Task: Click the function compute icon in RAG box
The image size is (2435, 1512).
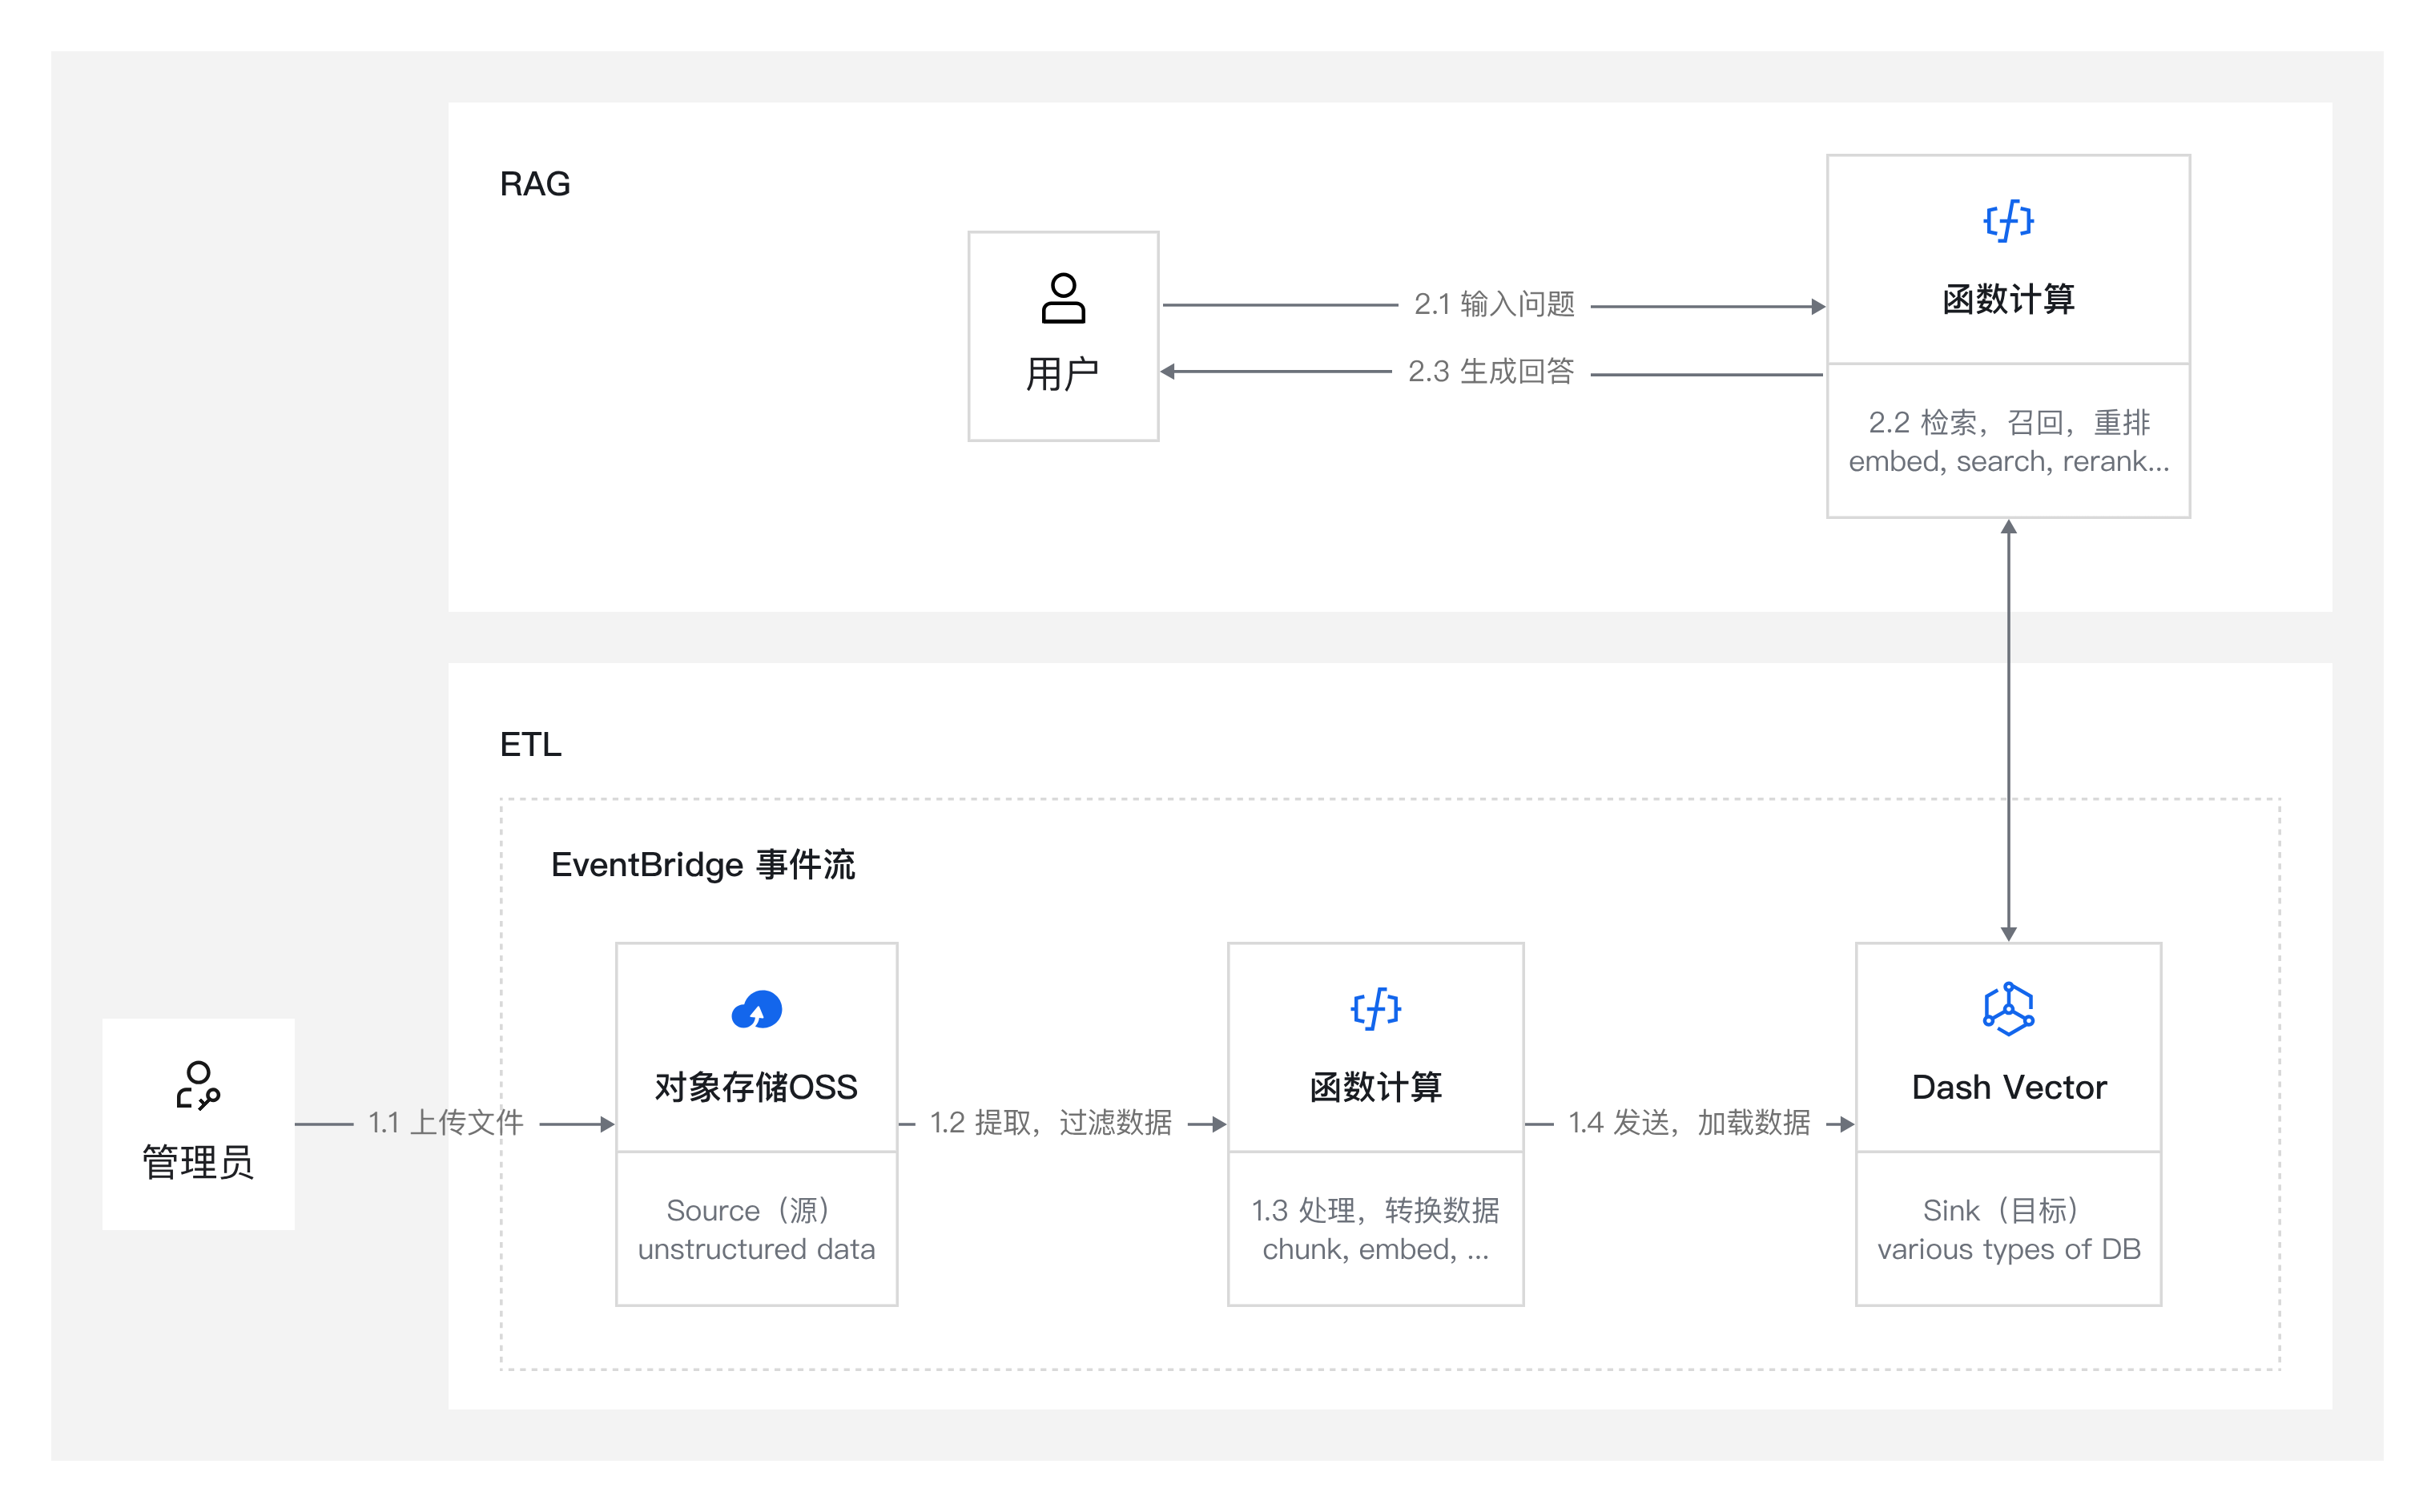Action: pos(2008,221)
